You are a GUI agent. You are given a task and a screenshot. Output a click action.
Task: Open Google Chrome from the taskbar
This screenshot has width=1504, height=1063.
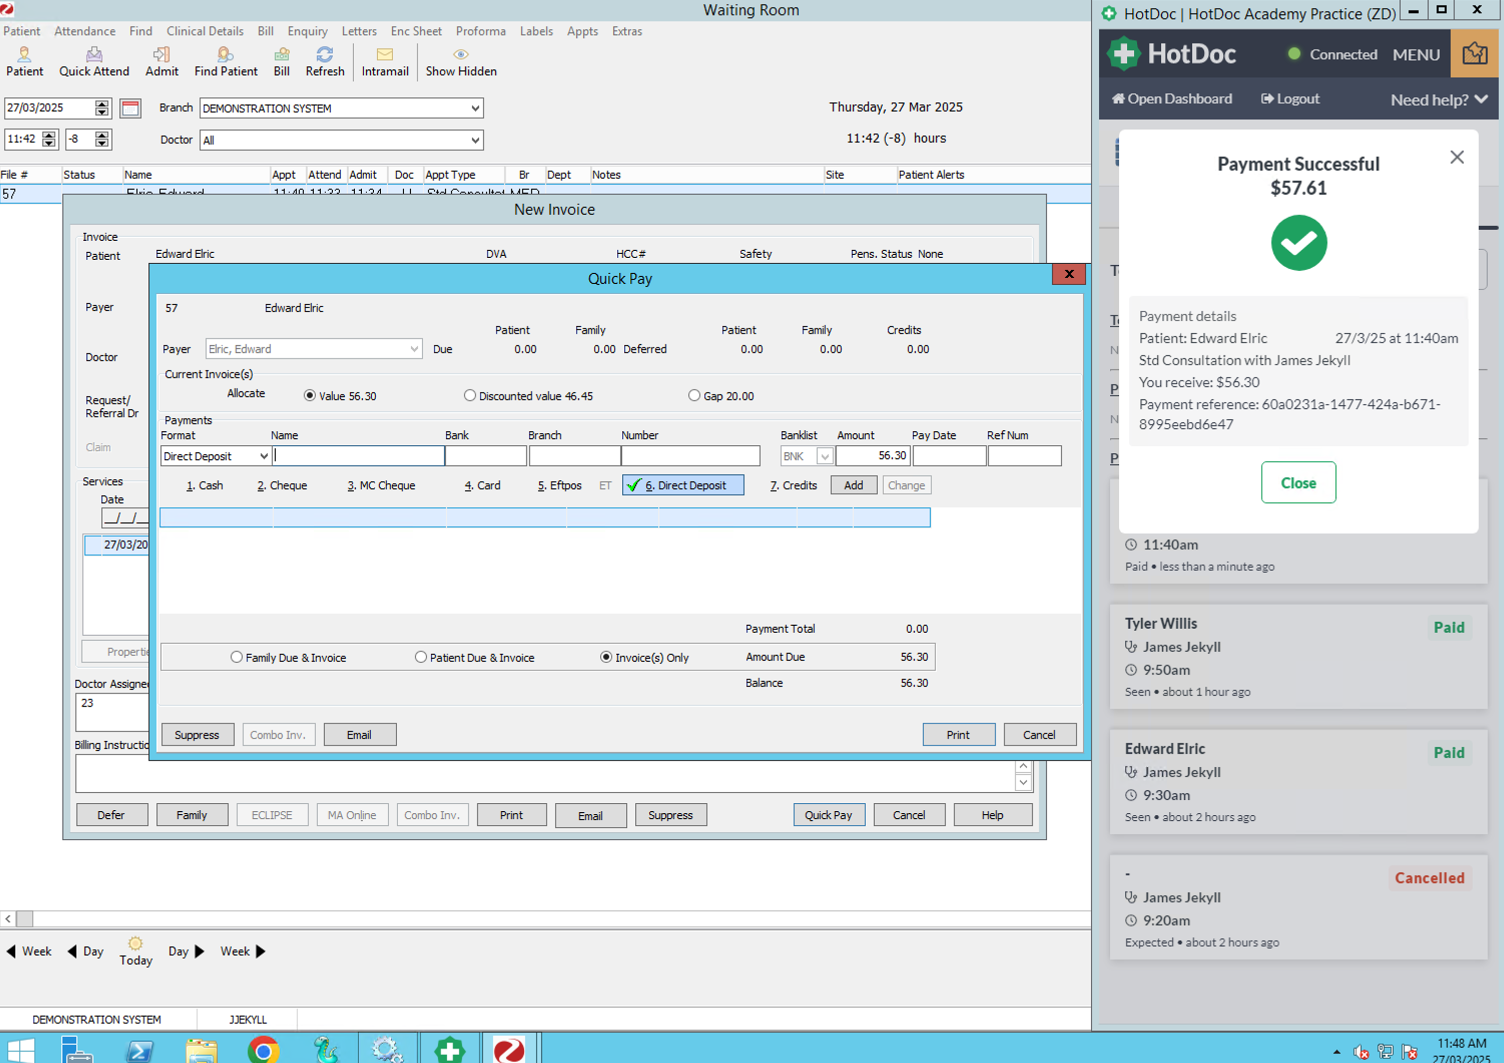pos(263,1049)
